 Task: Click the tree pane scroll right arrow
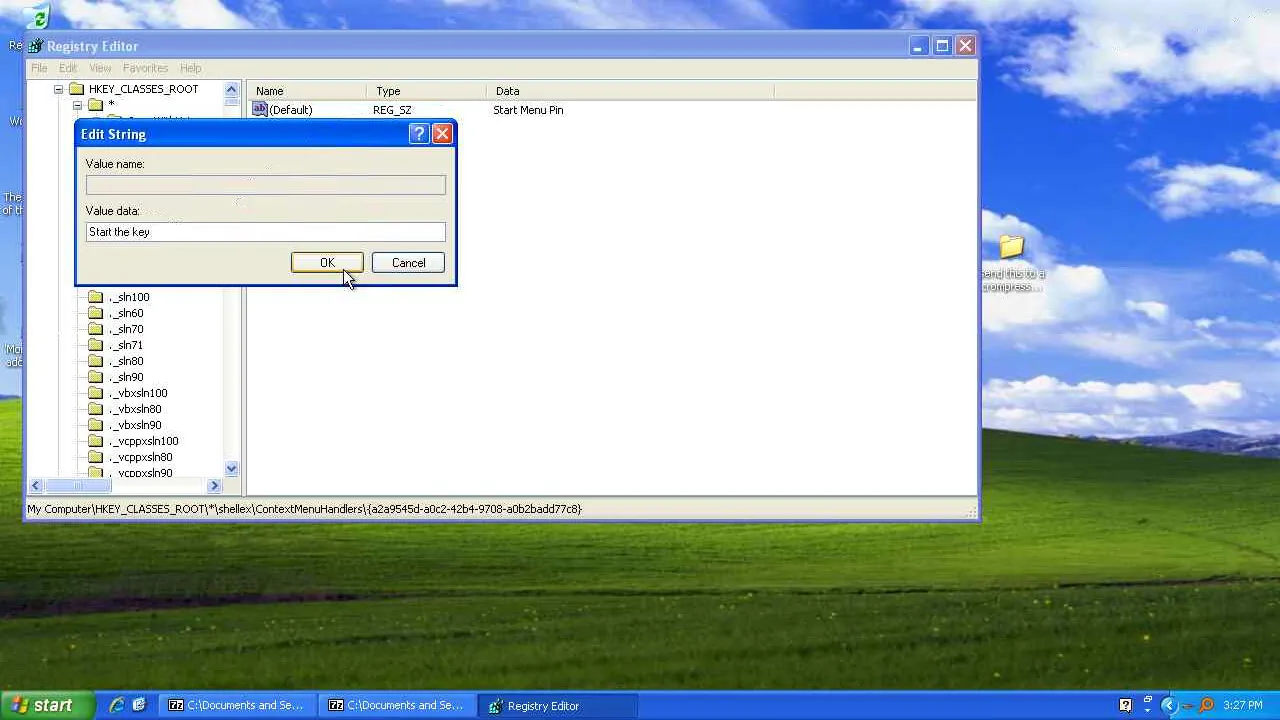click(214, 486)
